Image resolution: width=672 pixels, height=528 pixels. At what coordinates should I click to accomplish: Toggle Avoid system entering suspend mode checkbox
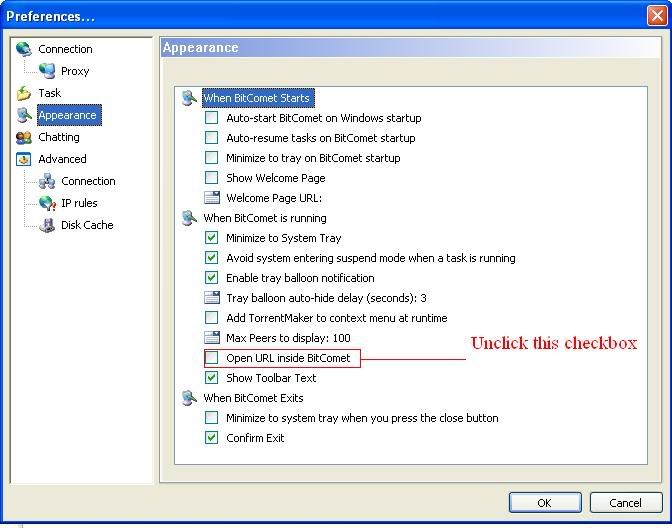211,258
